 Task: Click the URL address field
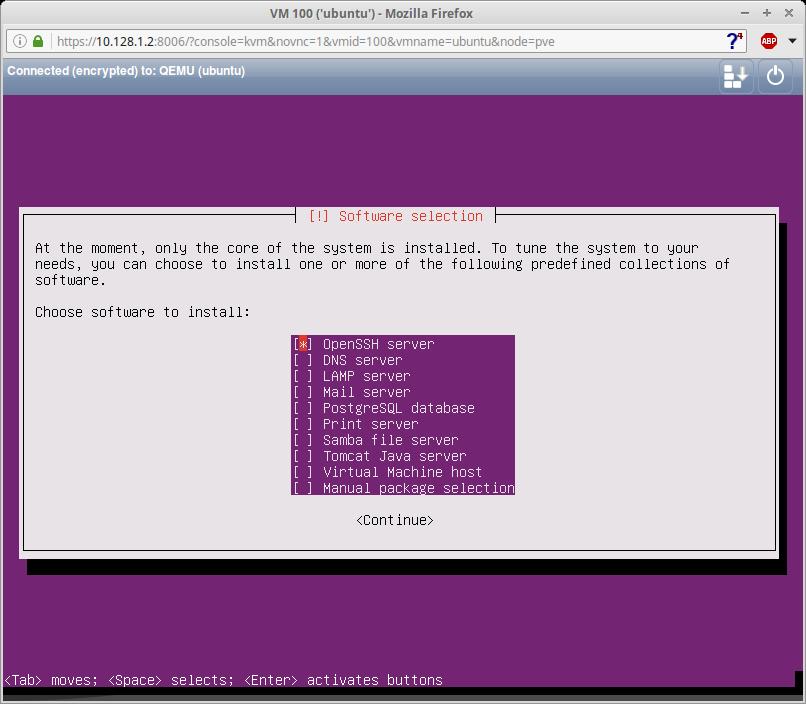(x=380, y=41)
